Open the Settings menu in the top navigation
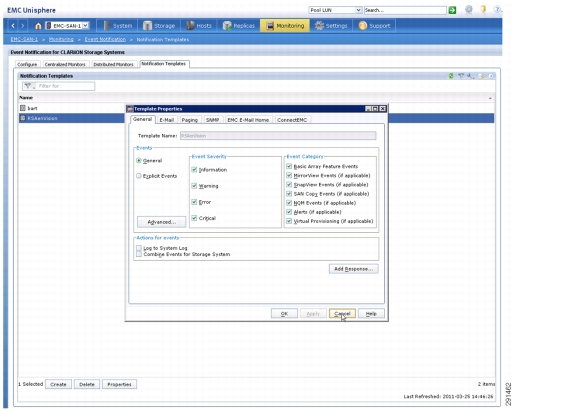Screen dimensions: 576x412 click(331, 26)
